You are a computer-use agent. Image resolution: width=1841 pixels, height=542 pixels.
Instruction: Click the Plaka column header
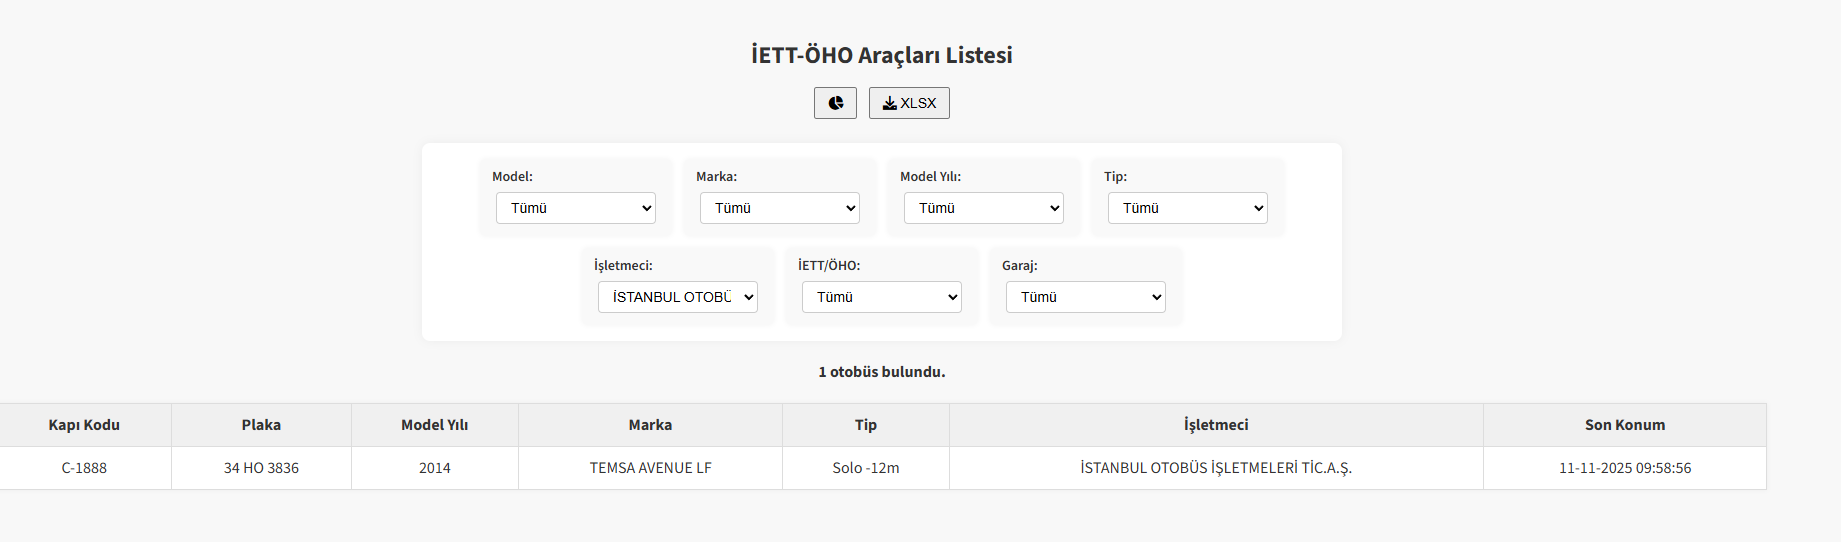click(x=261, y=425)
